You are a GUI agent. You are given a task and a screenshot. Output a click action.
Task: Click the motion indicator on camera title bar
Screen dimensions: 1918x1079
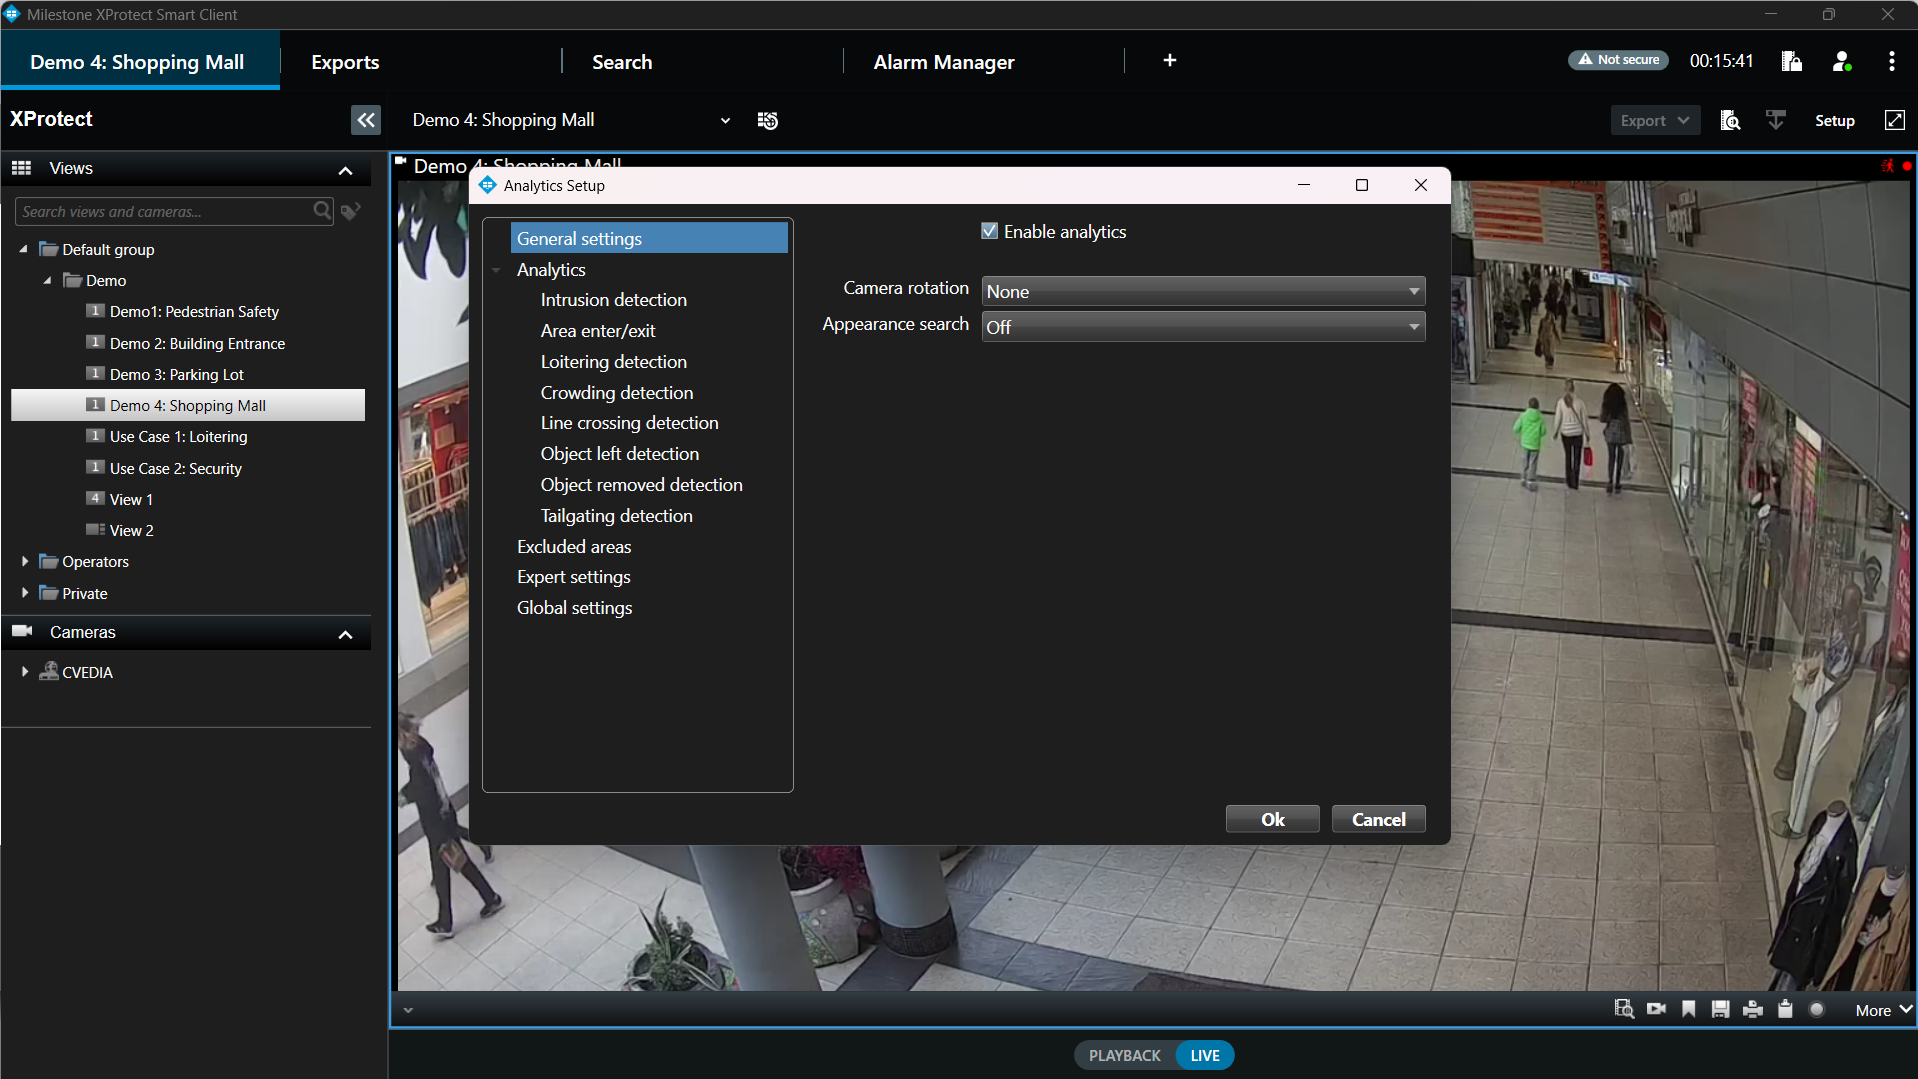pos(1886,165)
